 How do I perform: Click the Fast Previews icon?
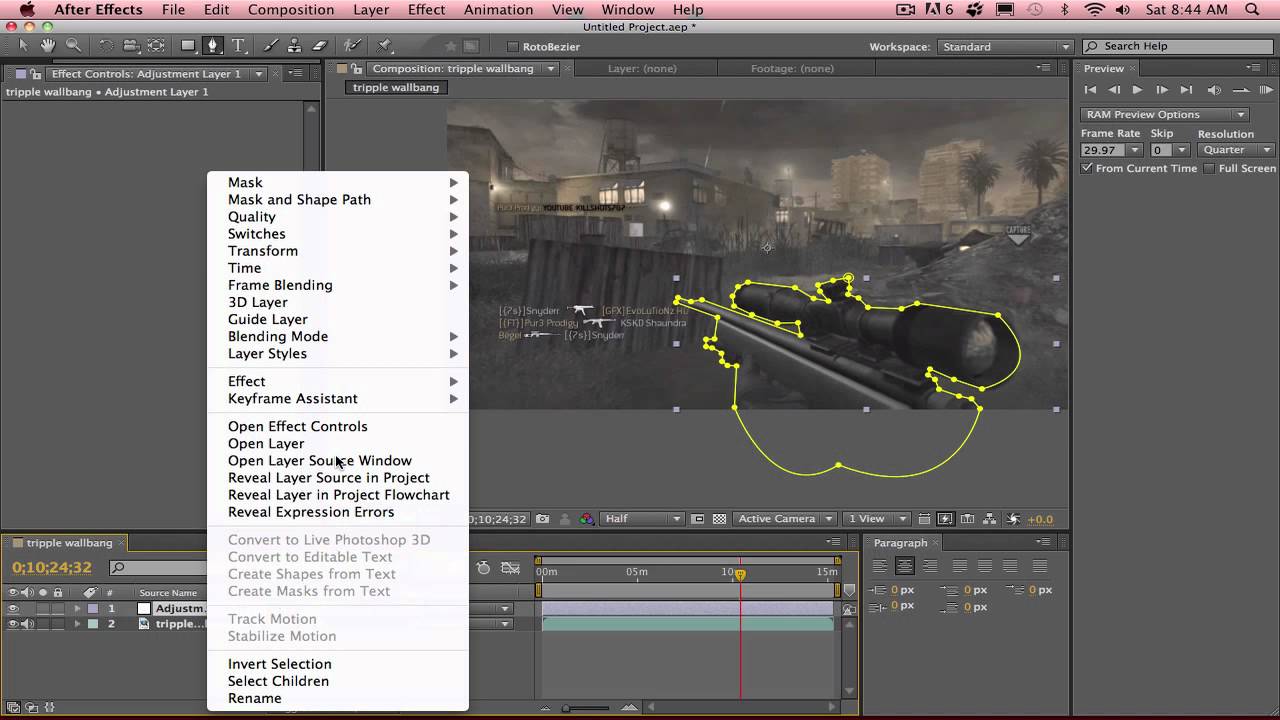[x=945, y=519]
